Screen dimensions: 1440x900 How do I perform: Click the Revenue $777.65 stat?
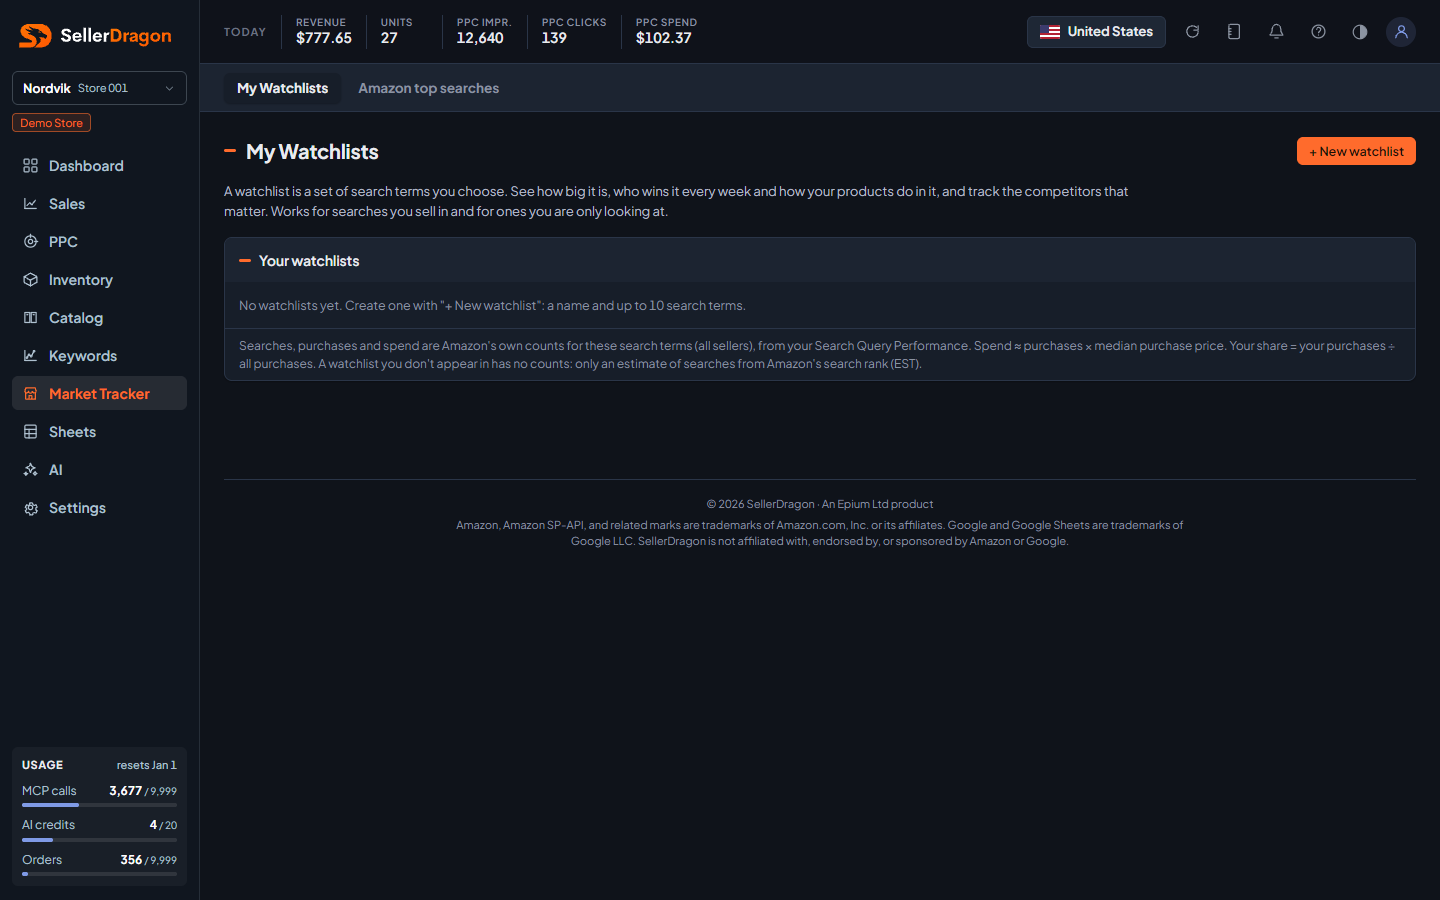(324, 31)
